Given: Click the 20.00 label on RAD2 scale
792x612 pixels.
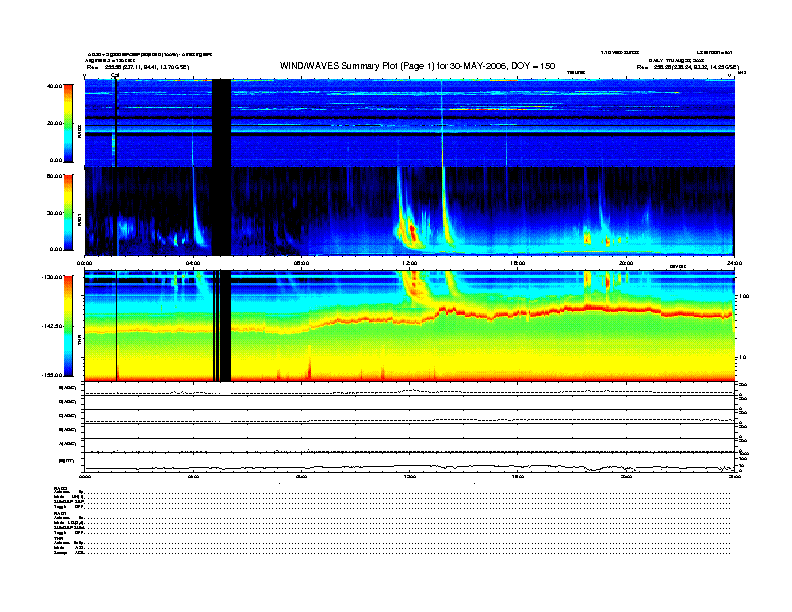Looking at the screenshot, I should coord(54,123).
